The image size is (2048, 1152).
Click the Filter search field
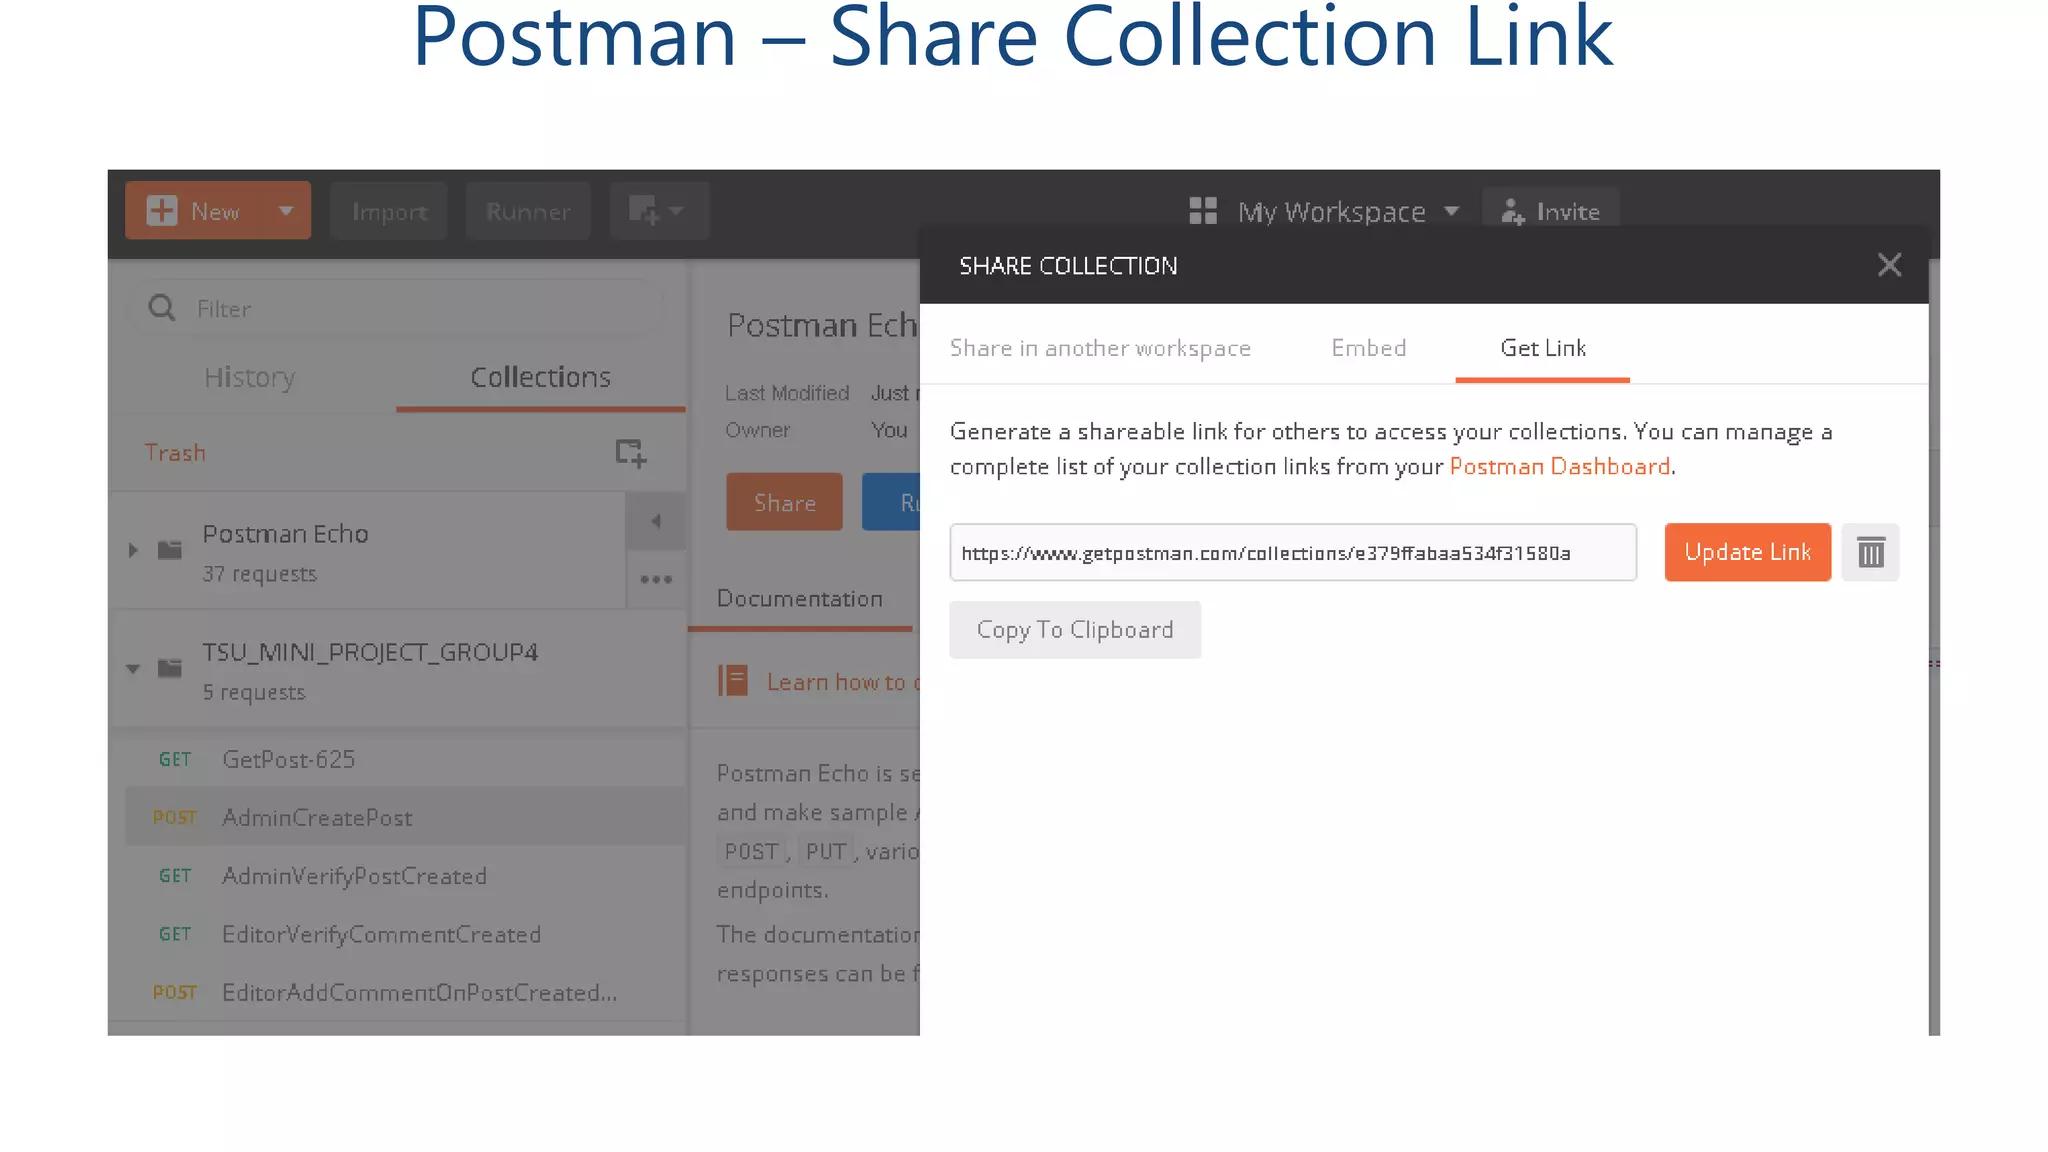click(x=396, y=308)
